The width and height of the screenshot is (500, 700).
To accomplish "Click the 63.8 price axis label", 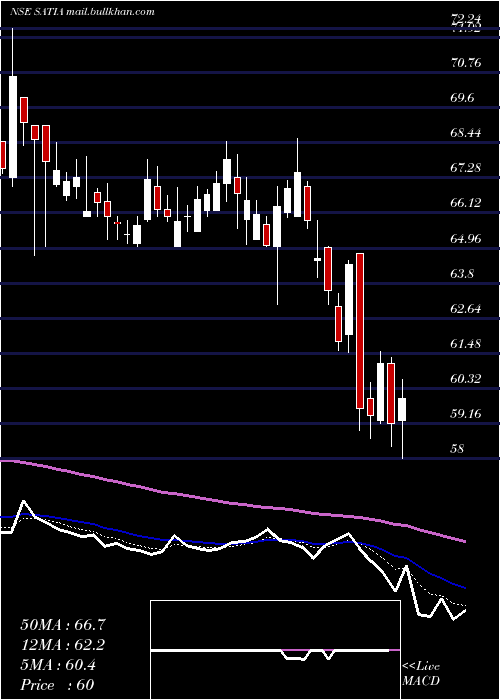I will pyautogui.click(x=462, y=274).
